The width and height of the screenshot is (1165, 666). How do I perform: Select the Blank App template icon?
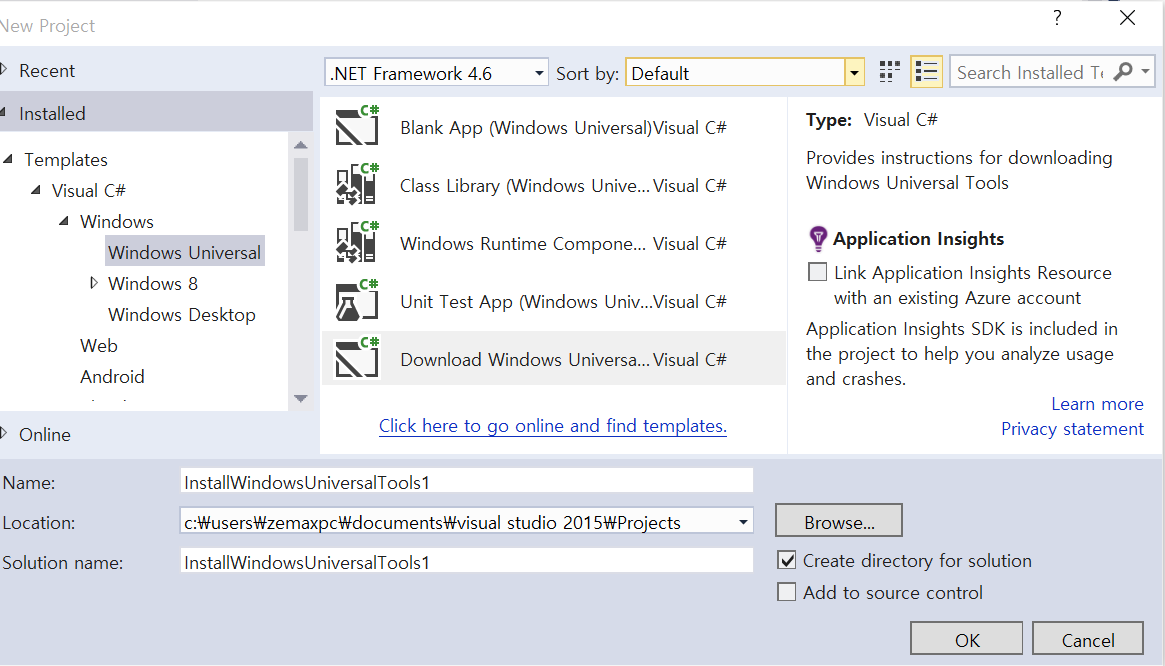[357, 126]
